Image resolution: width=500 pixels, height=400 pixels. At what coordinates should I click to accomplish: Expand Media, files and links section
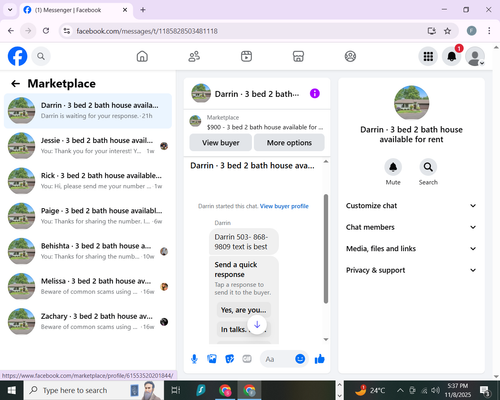pyautogui.click(x=411, y=249)
